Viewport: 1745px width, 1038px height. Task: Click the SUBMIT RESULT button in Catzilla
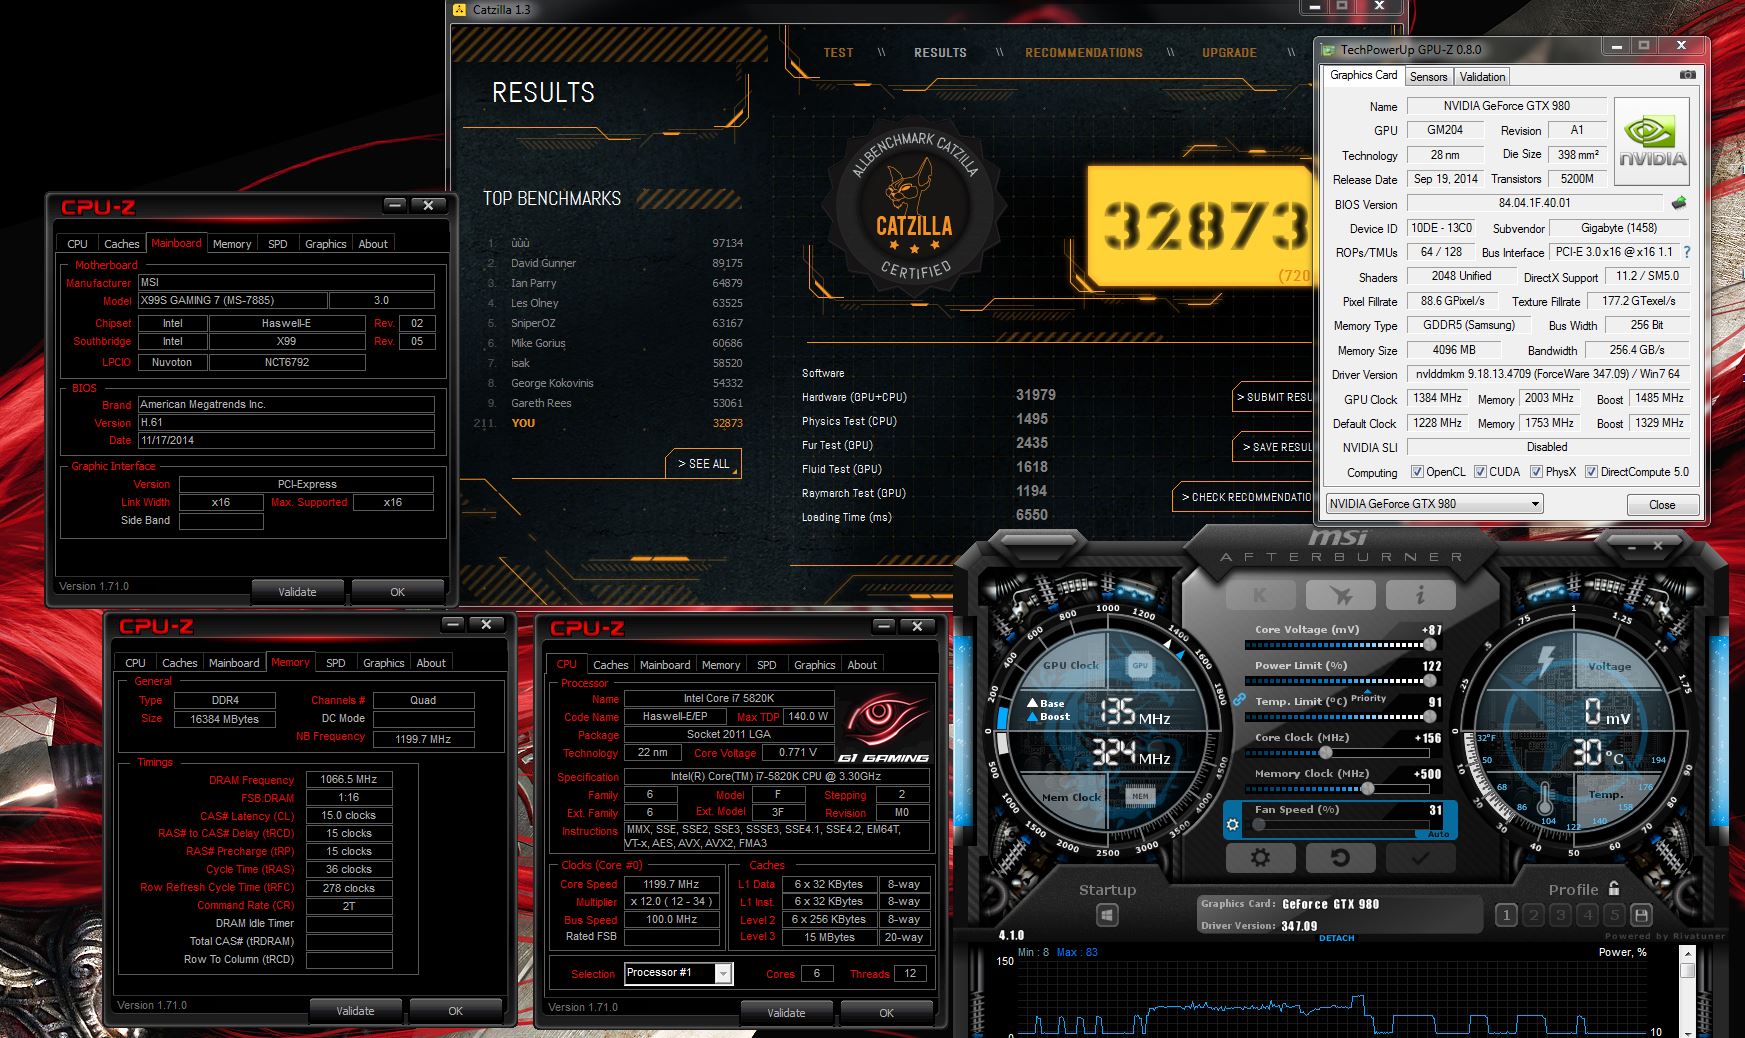(x=1272, y=397)
